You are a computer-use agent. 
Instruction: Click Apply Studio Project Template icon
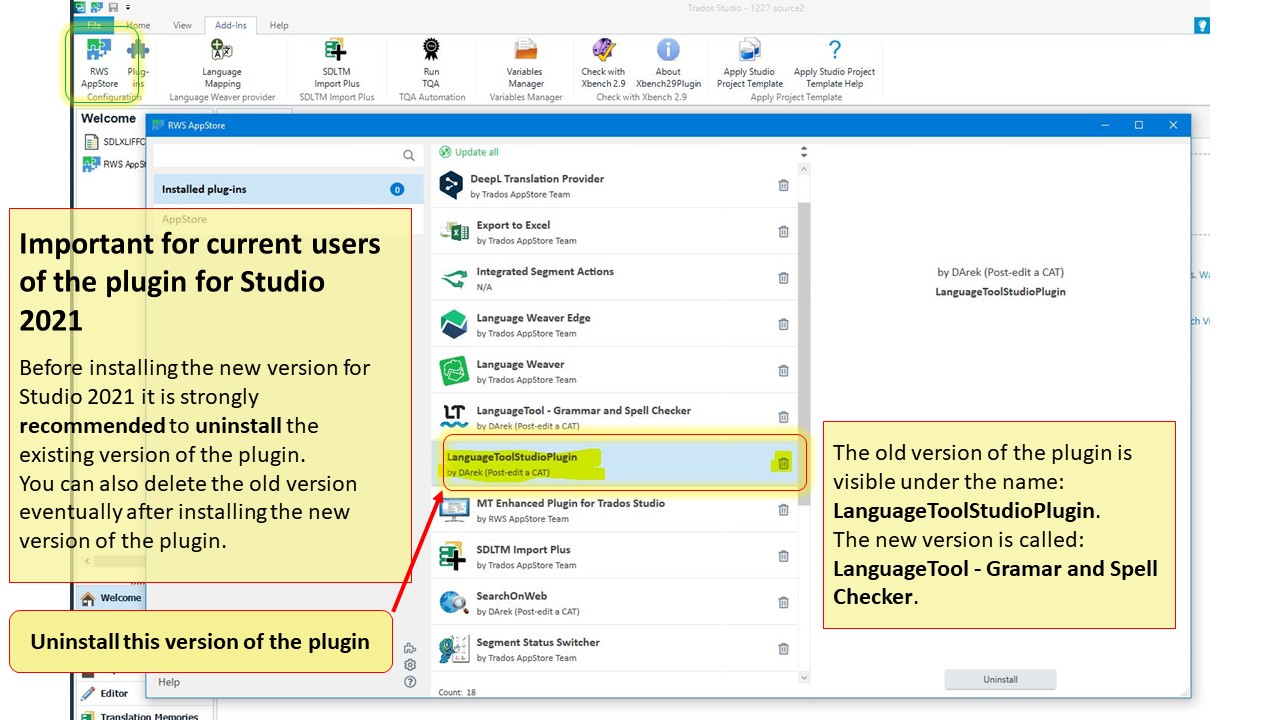click(x=749, y=60)
